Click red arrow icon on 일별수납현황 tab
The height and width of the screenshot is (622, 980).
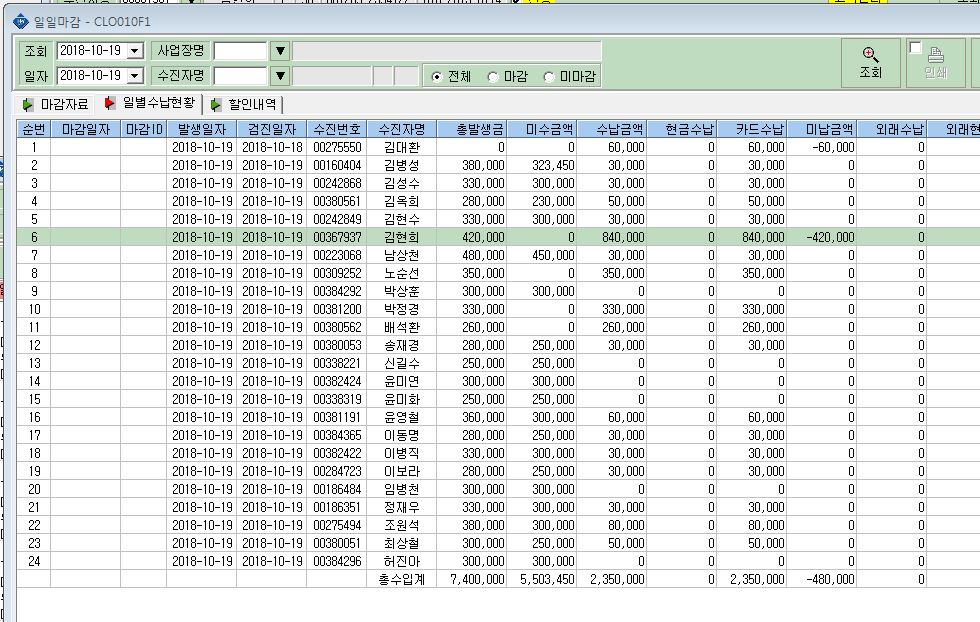[110, 103]
